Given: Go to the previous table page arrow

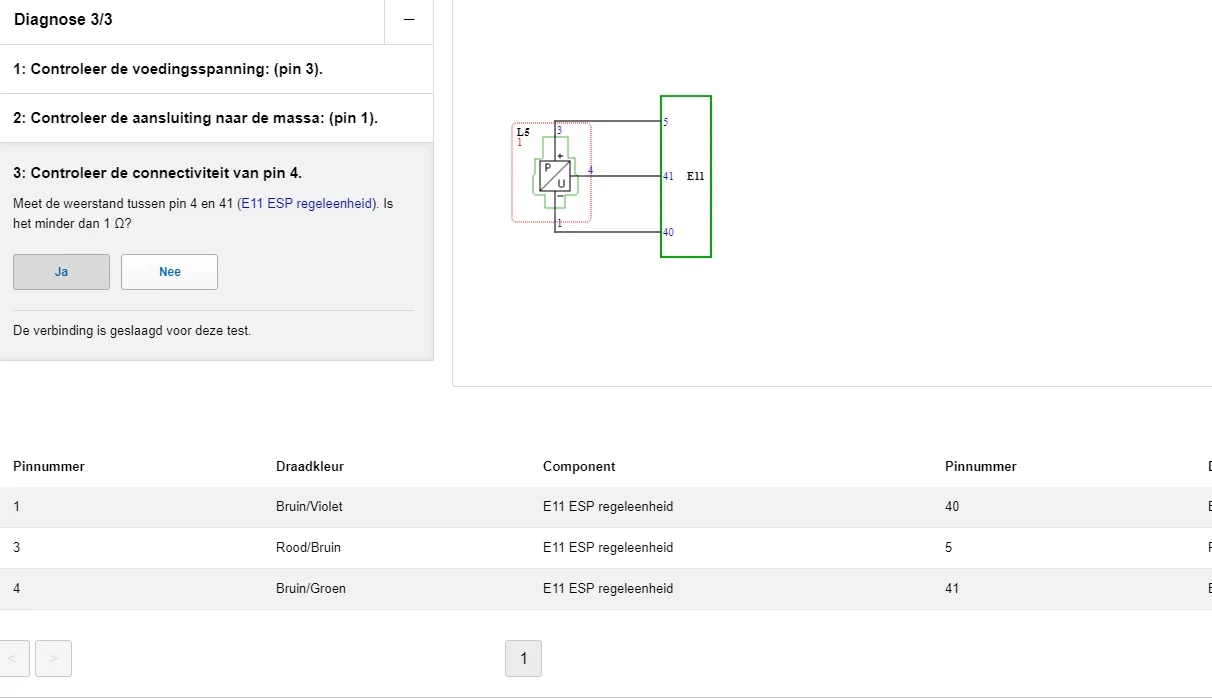Looking at the screenshot, I should [x=13, y=658].
